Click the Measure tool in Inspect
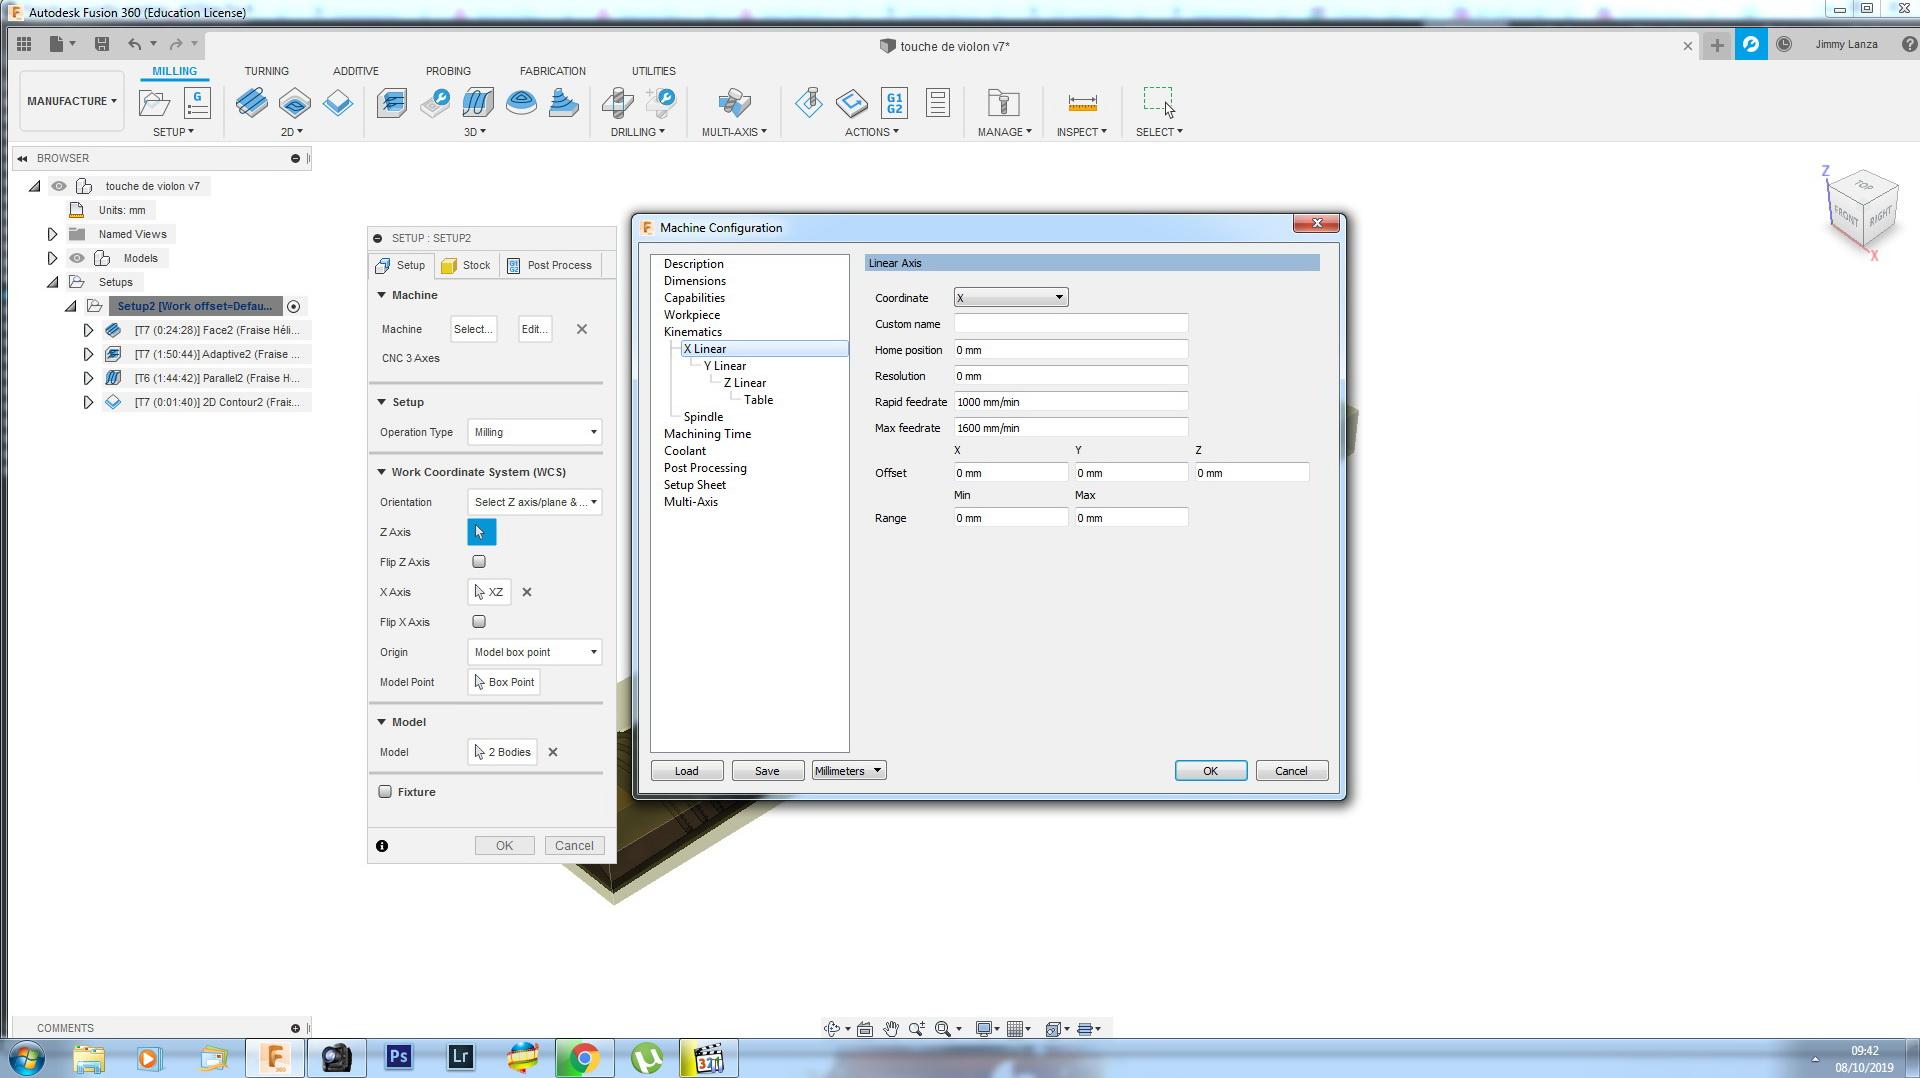 1082,103
